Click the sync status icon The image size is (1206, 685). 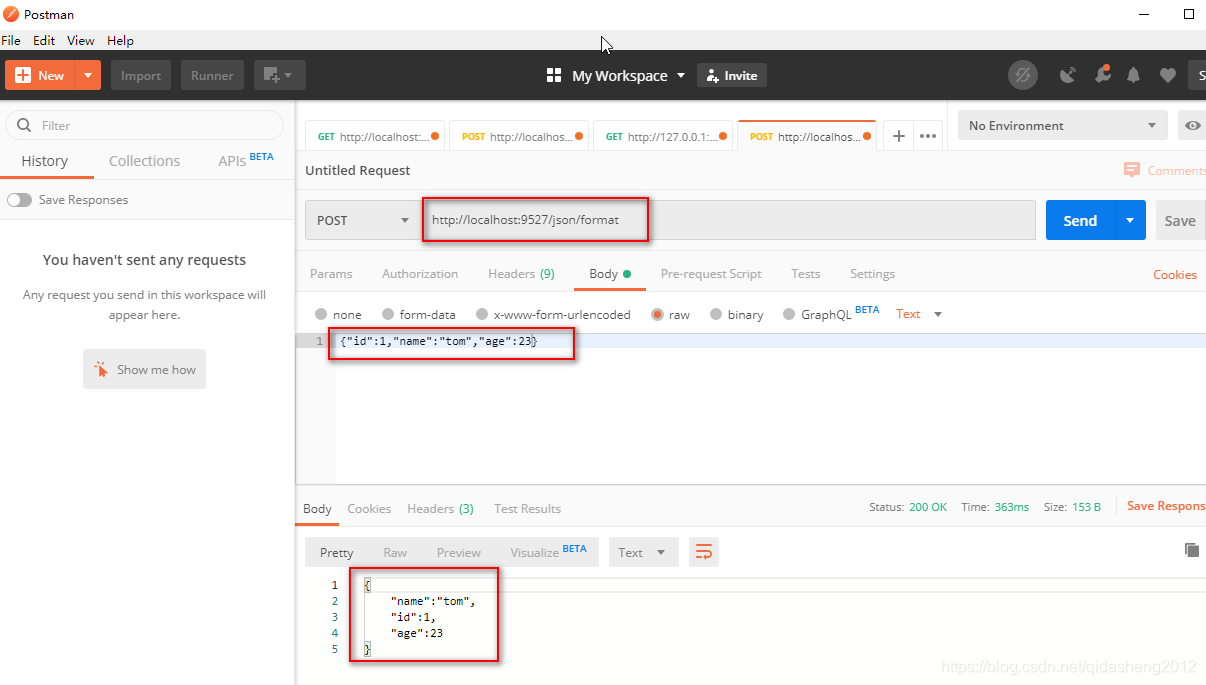click(1022, 75)
